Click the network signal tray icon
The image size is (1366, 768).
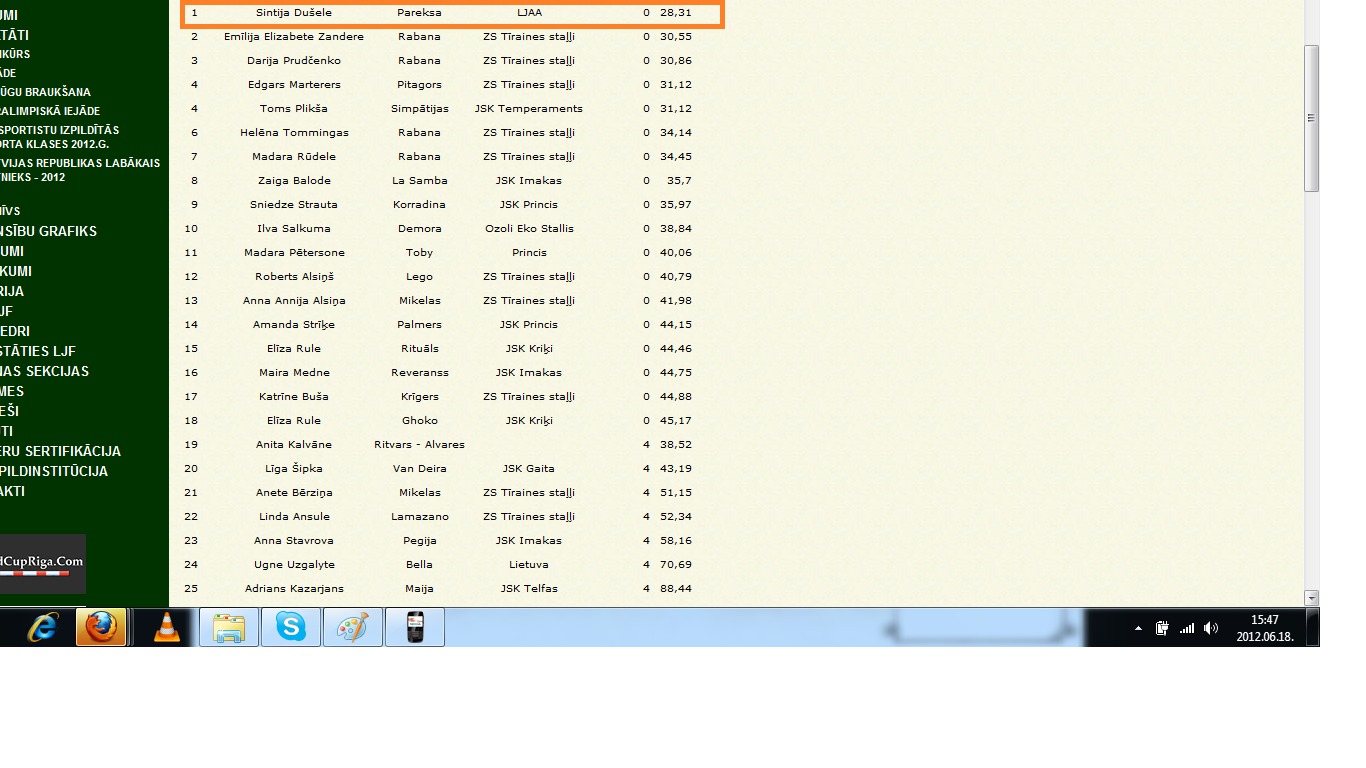1187,628
